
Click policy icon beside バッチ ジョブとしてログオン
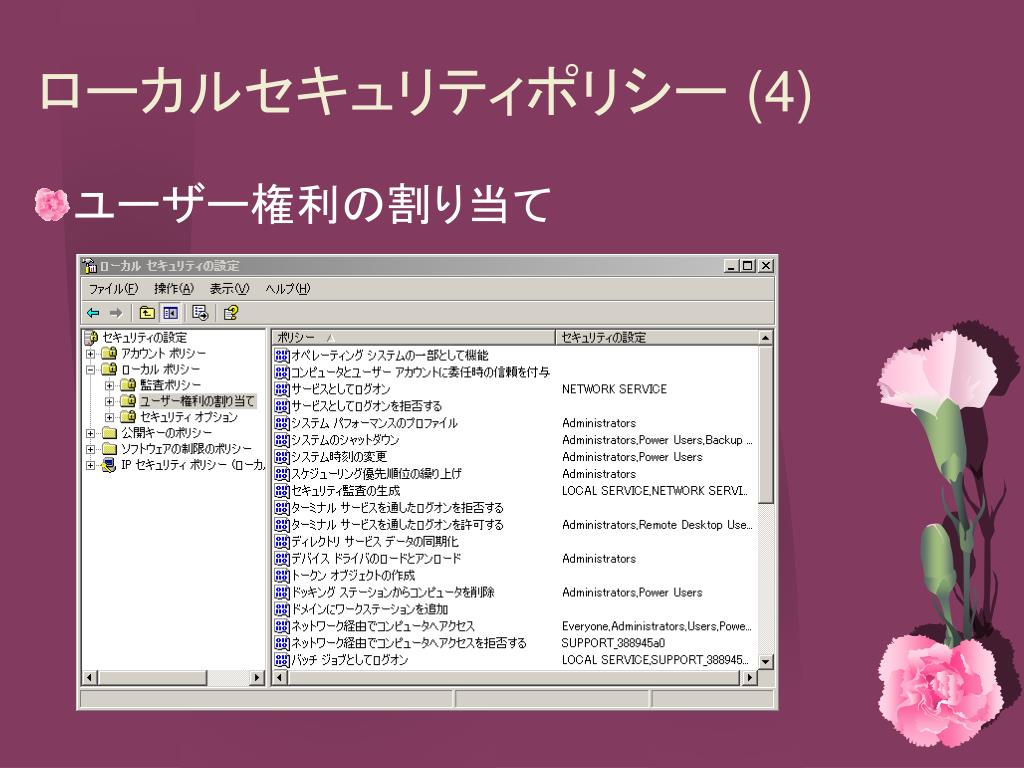tap(281, 660)
